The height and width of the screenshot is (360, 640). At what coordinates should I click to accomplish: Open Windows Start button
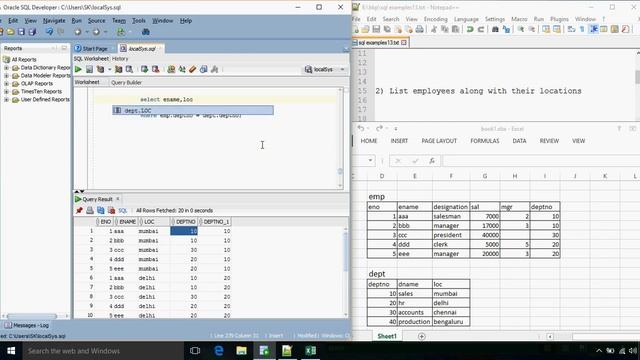tap(11, 351)
